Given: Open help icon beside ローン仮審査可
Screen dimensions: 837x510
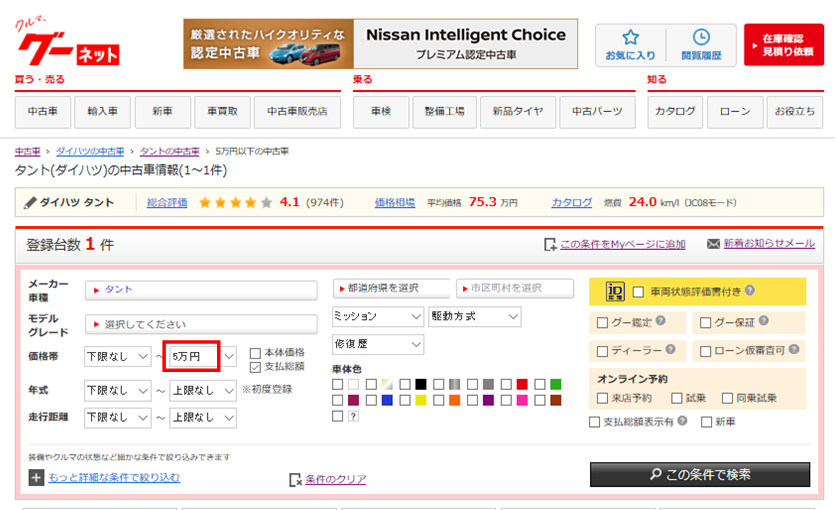Looking at the screenshot, I should pyautogui.click(x=794, y=349).
